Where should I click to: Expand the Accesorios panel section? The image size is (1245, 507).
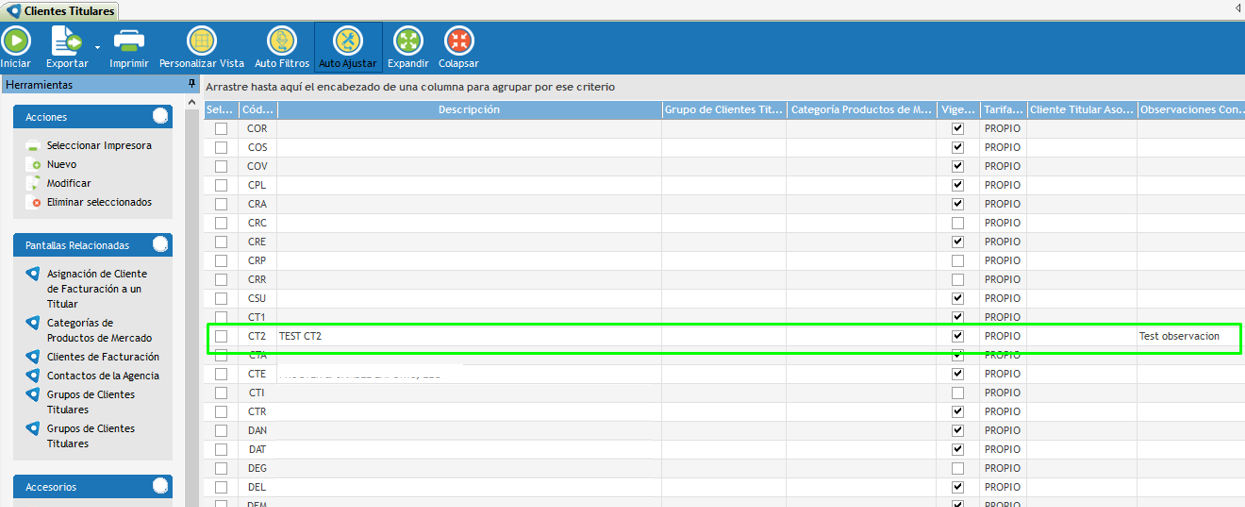[160, 487]
